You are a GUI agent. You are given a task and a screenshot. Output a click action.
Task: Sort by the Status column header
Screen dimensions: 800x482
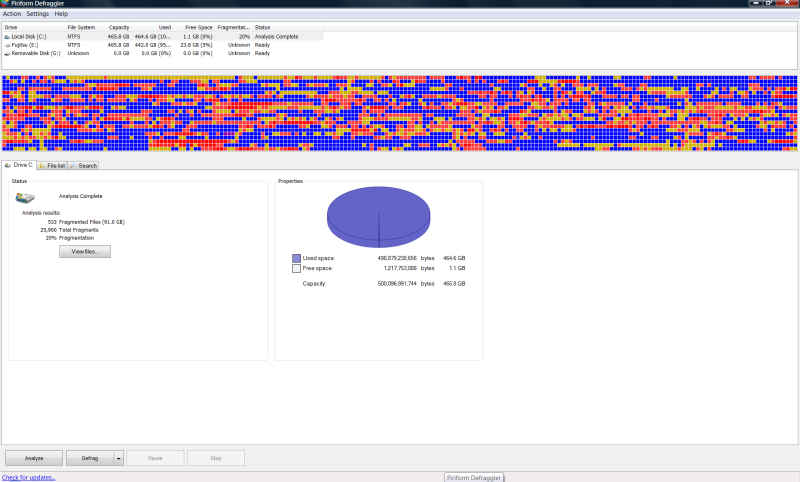pyautogui.click(x=288, y=28)
